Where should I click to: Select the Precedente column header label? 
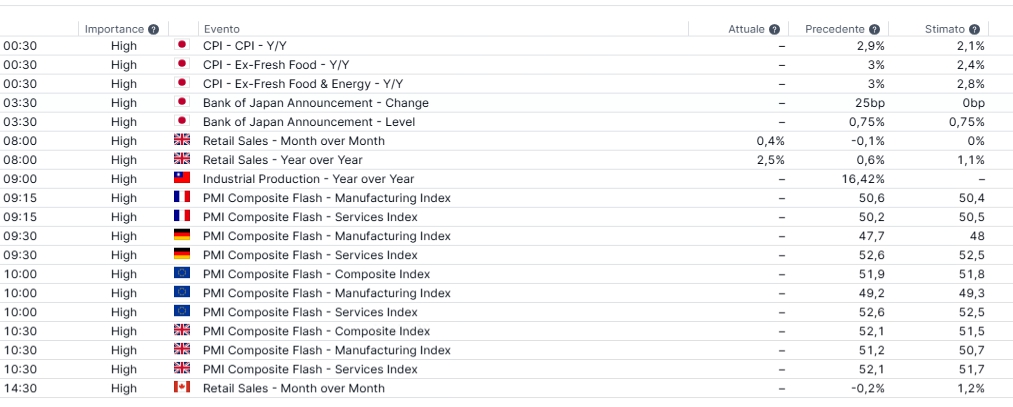(834, 30)
